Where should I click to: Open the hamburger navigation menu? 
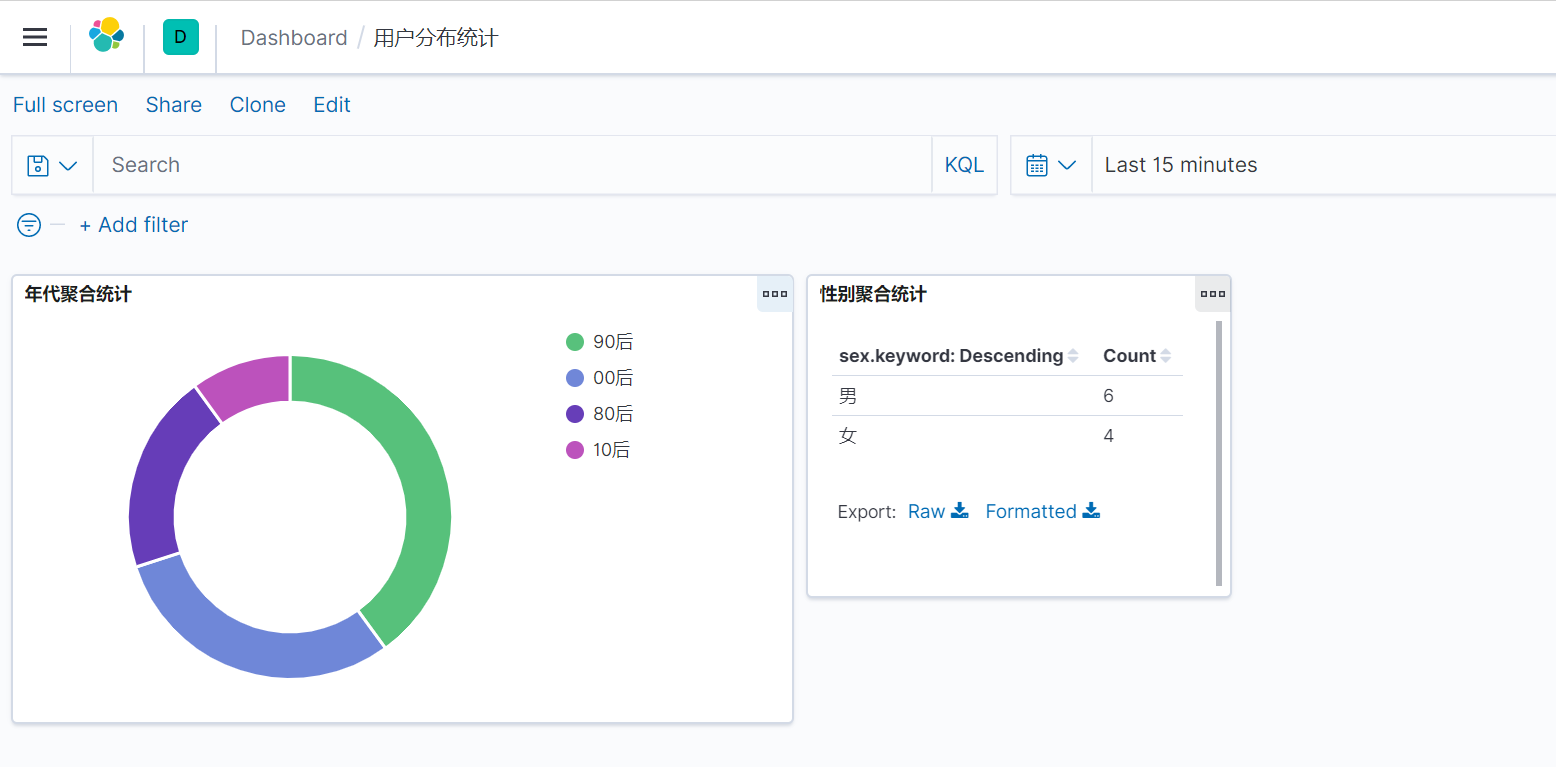35,37
